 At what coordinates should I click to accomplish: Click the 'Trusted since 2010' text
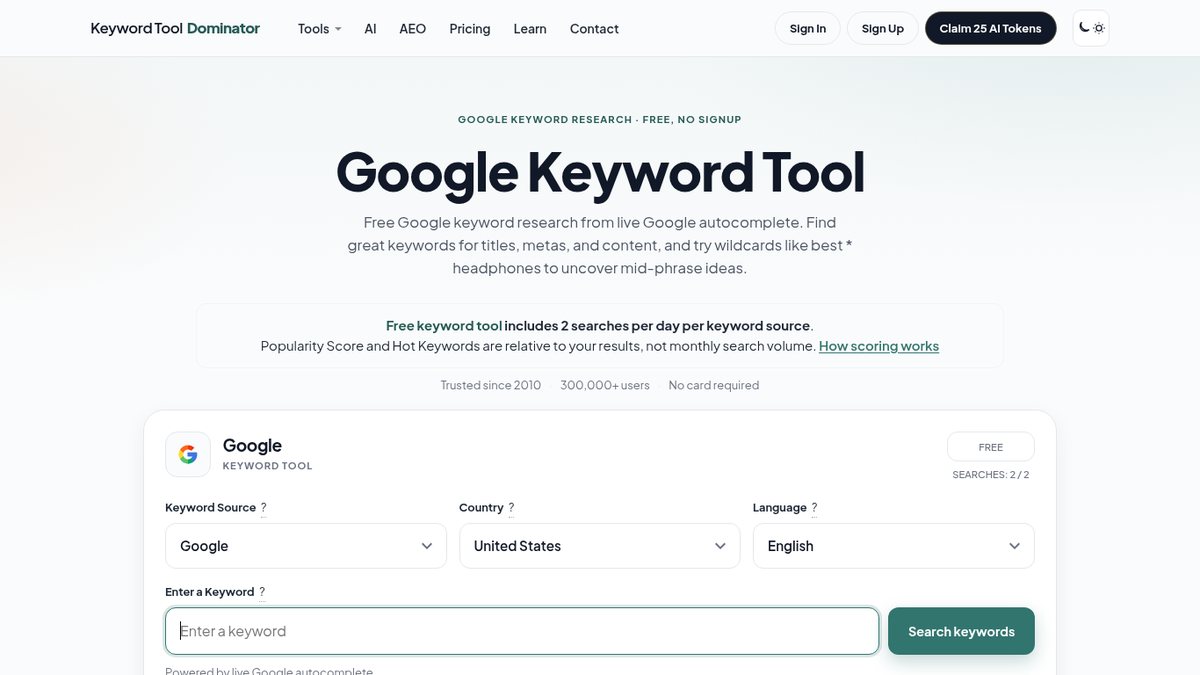491,385
